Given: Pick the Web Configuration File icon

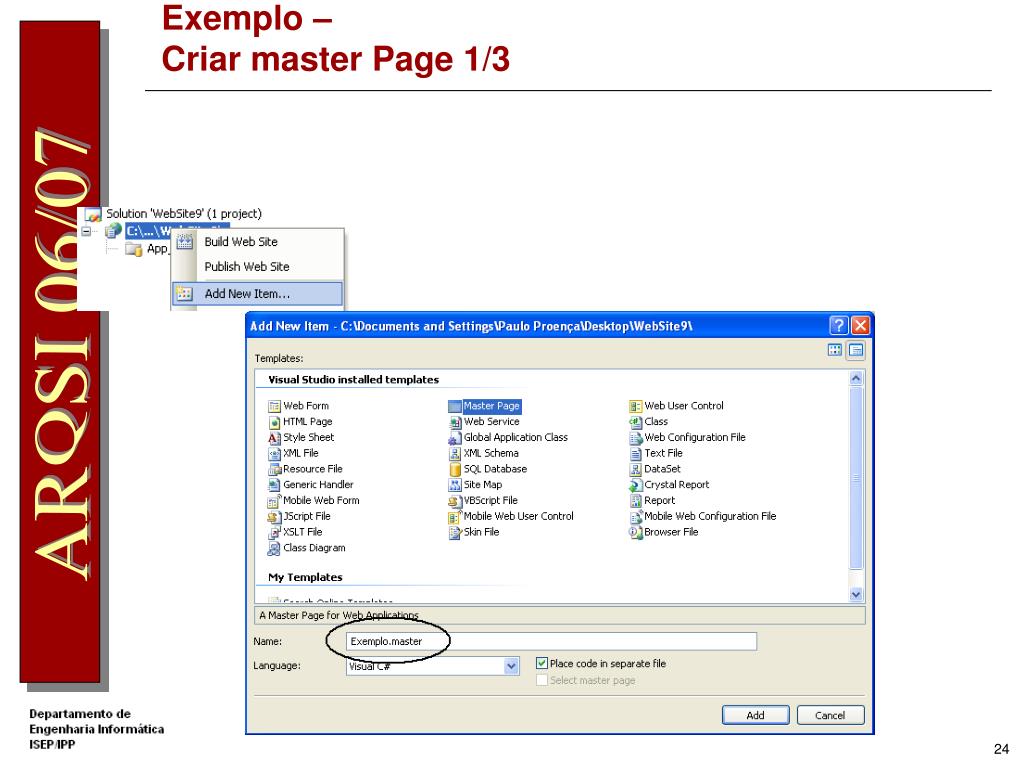Looking at the screenshot, I should [635, 438].
